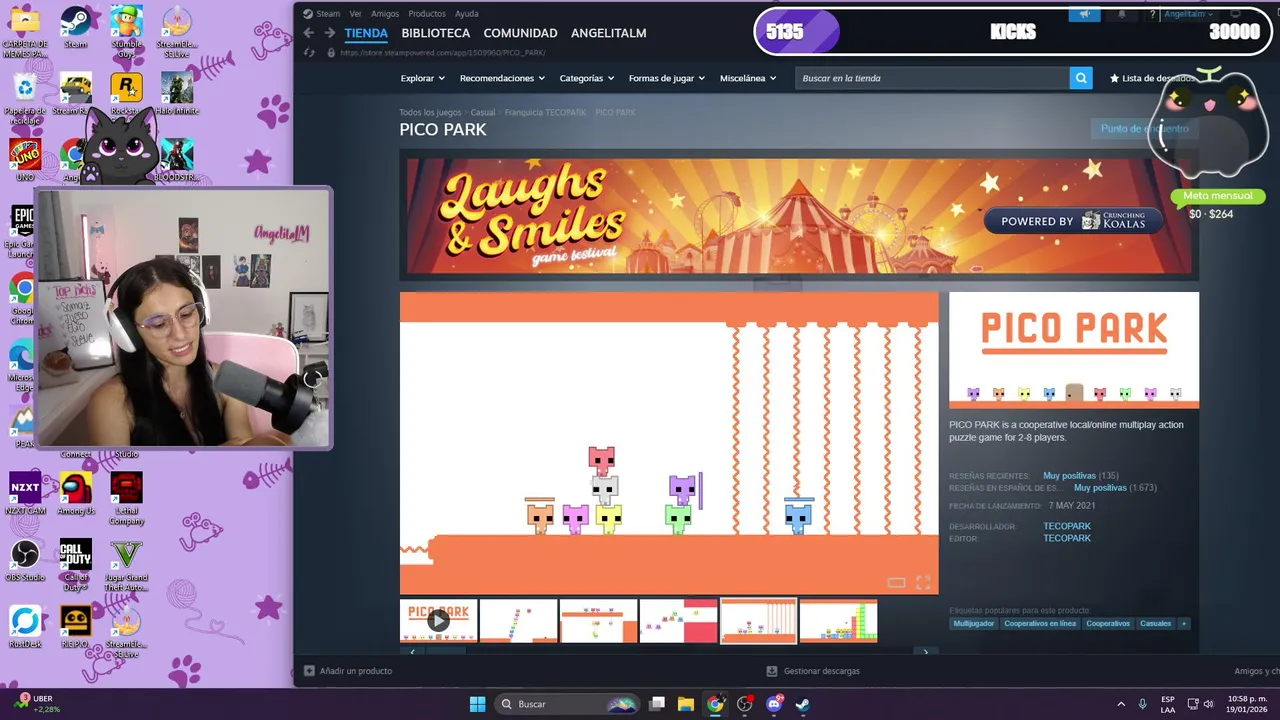The height and width of the screenshot is (720, 1280).
Task: Open Gestionar descargas
Action: pyautogui.click(x=813, y=671)
